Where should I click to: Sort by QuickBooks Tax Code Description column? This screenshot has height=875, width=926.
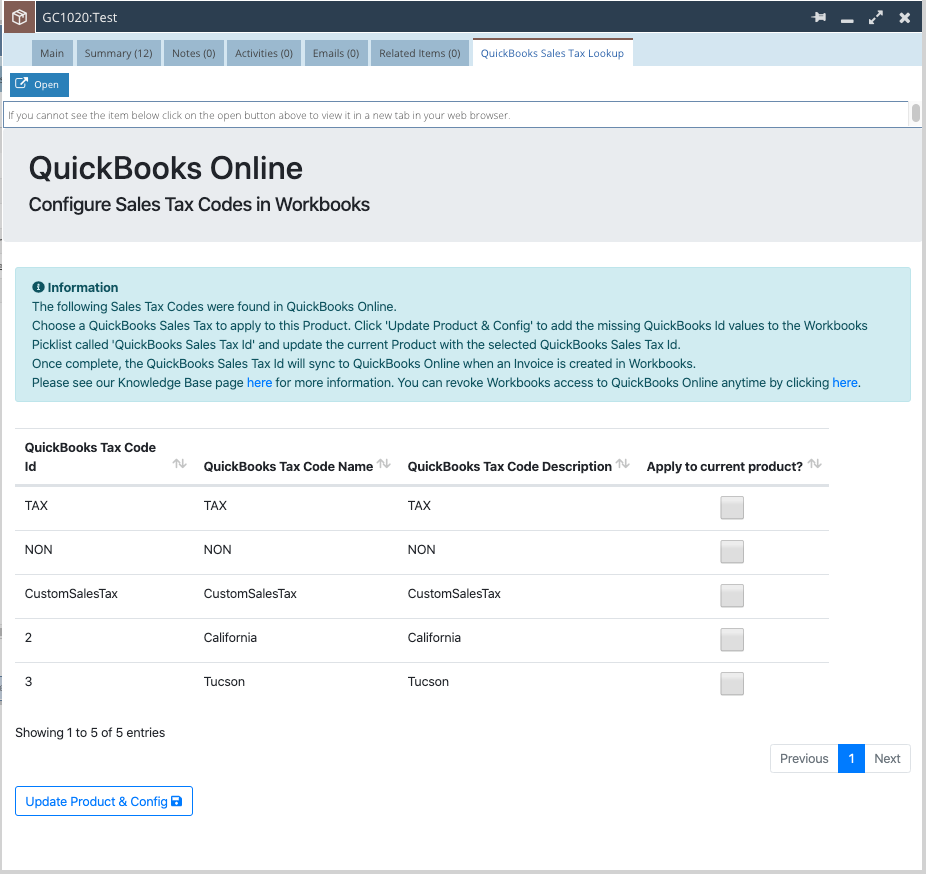coord(622,463)
